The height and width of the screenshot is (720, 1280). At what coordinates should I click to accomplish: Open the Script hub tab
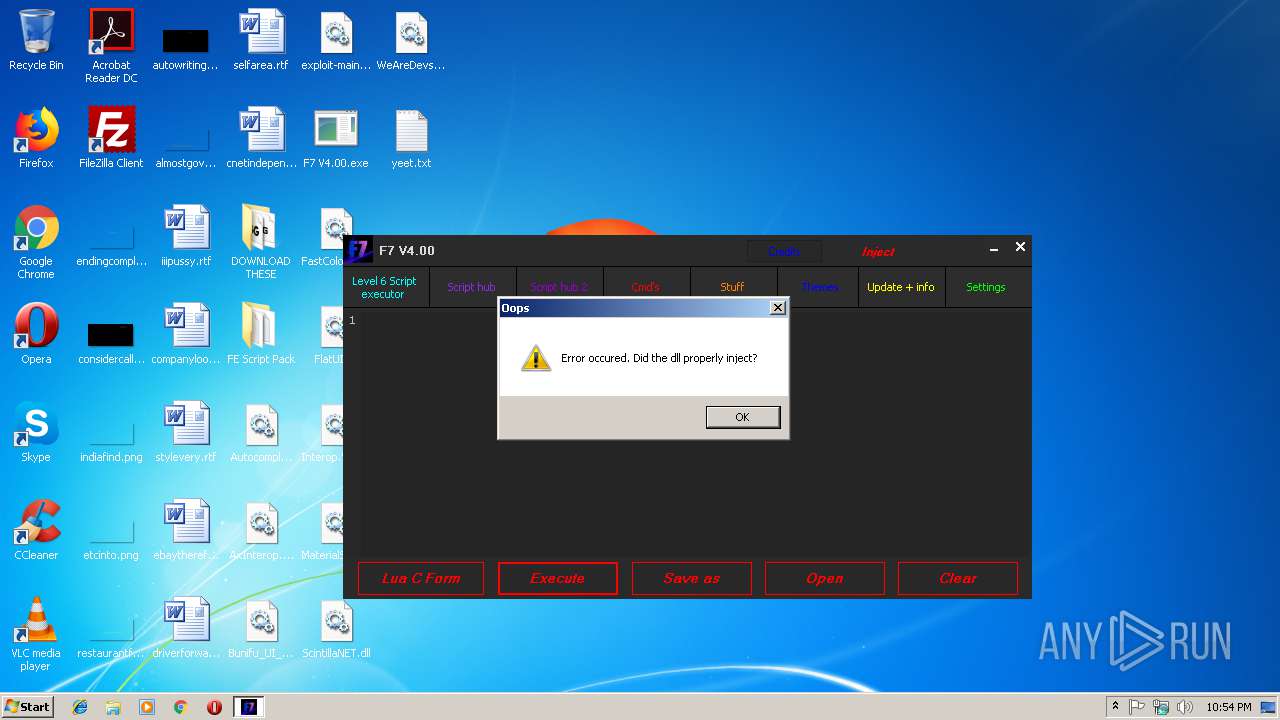coord(471,287)
